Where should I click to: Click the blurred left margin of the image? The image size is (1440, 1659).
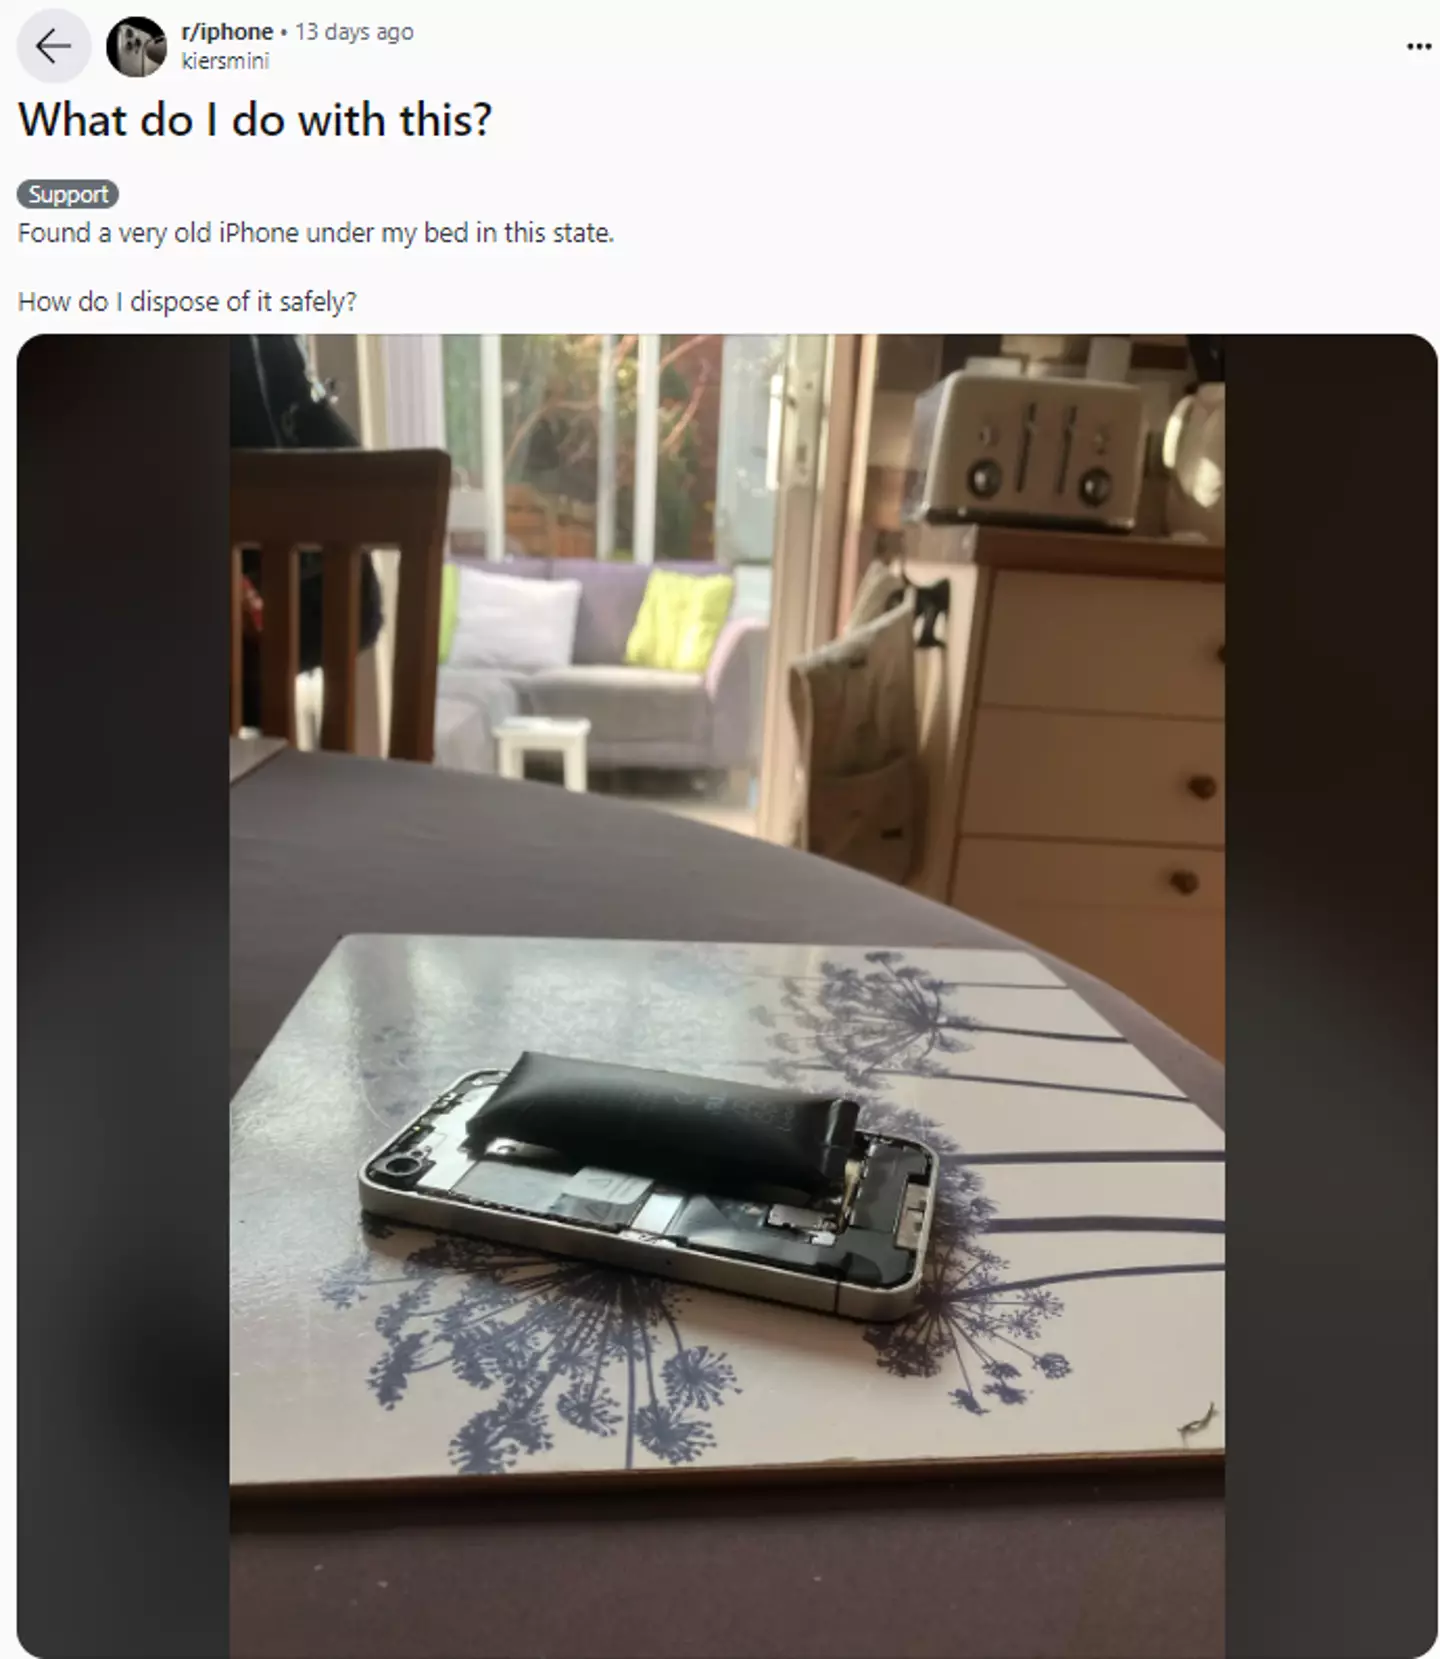[123, 996]
